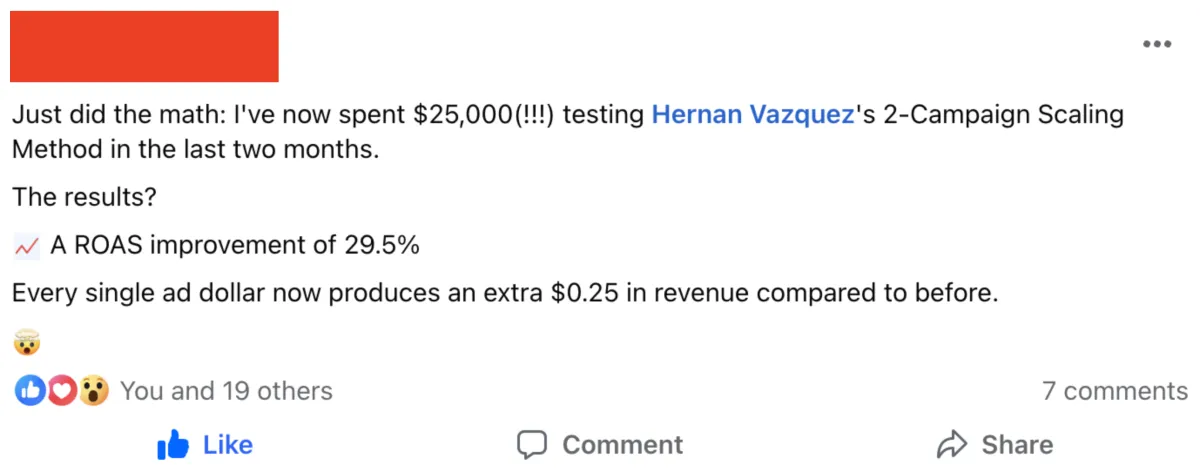Open the three-dot post options menu
Screen dimensions: 1200x475
[1157, 45]
